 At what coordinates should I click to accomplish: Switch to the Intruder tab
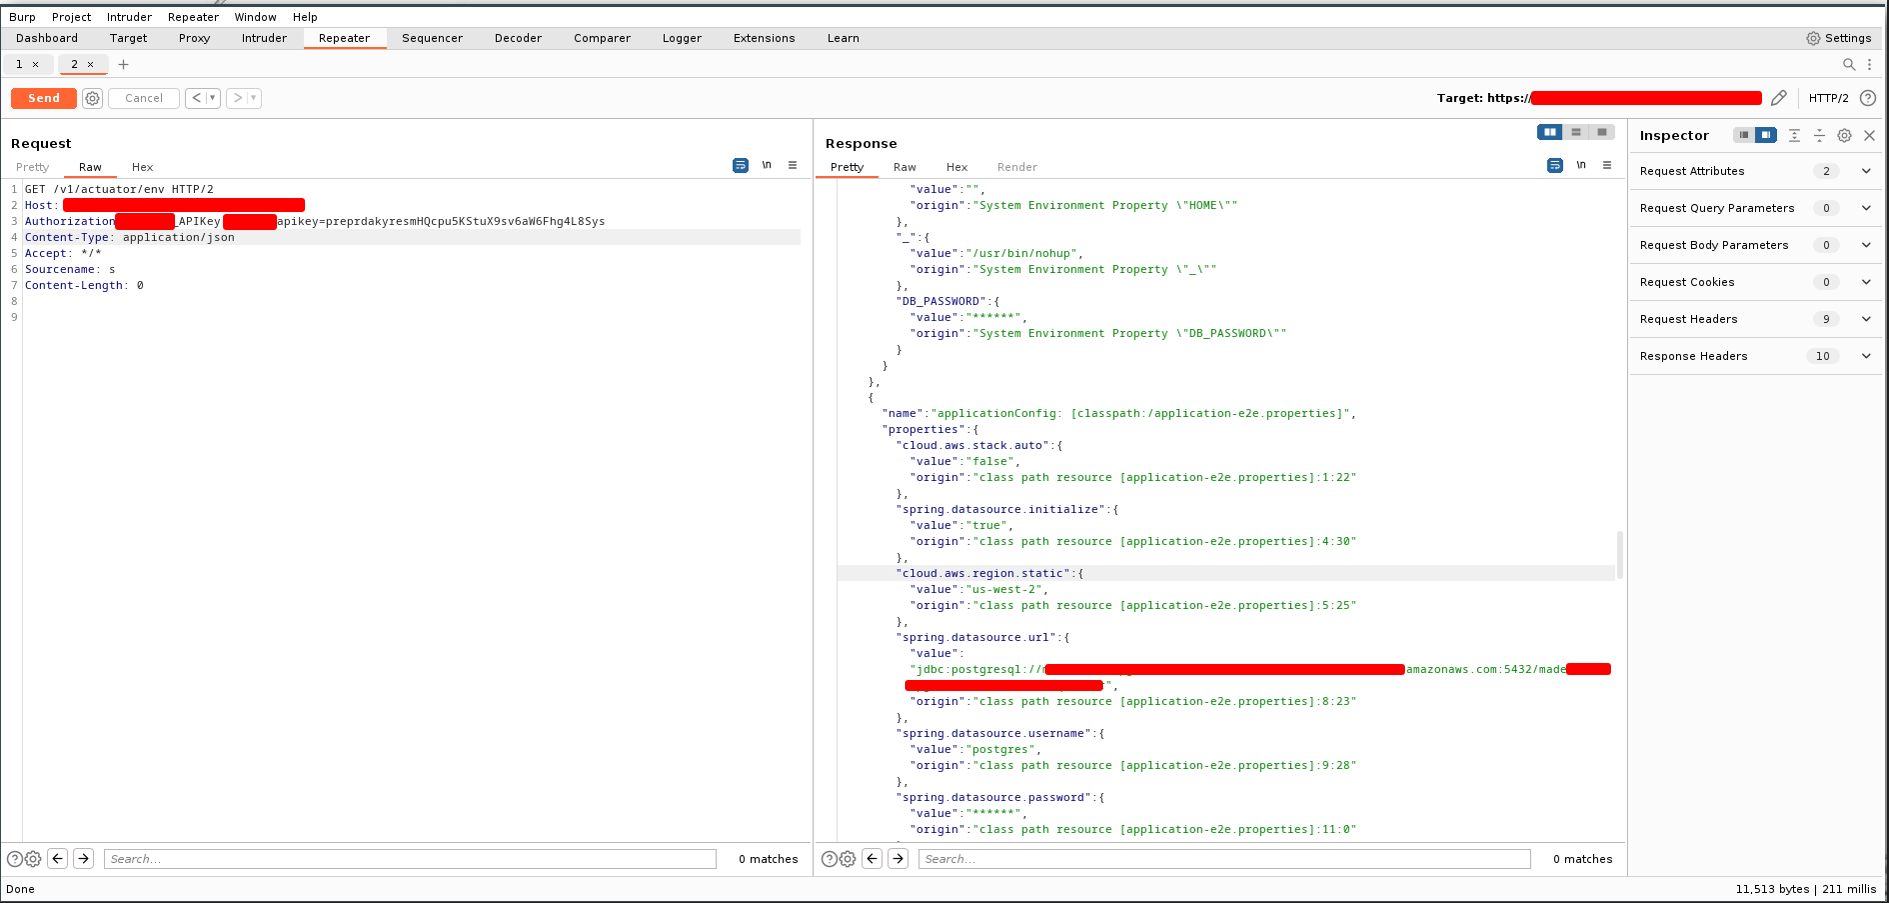tap(264, 38)
